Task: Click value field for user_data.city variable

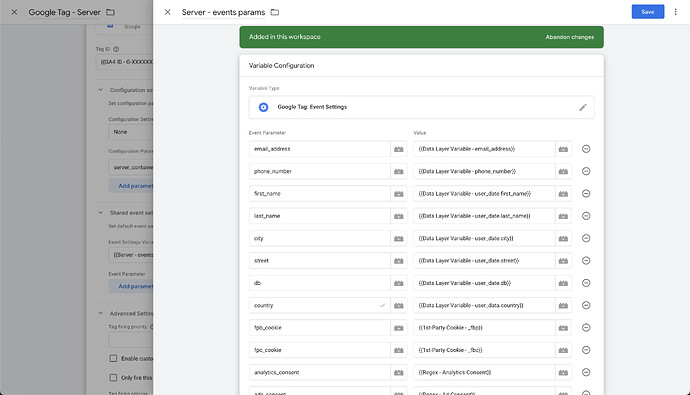Action: pyautogui.click(x=484, y=238)
